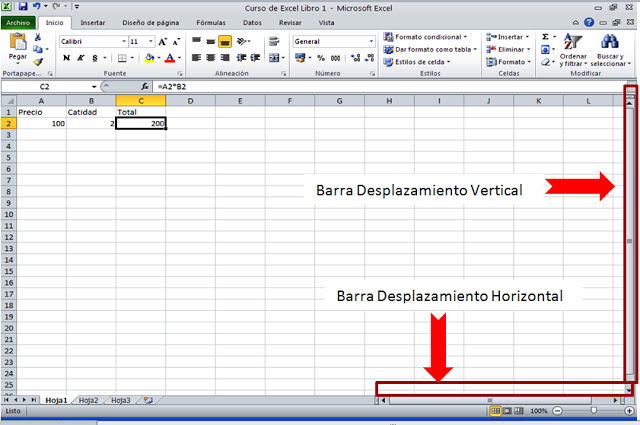Screen dimensions: 640x425
Task: Toggle the middle vertical align button
Action: tap(211, 41)
